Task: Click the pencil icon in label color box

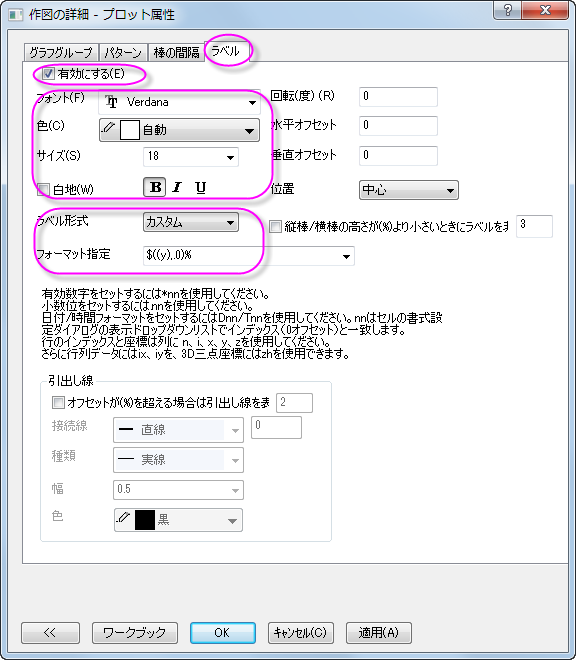Action: 109,128
